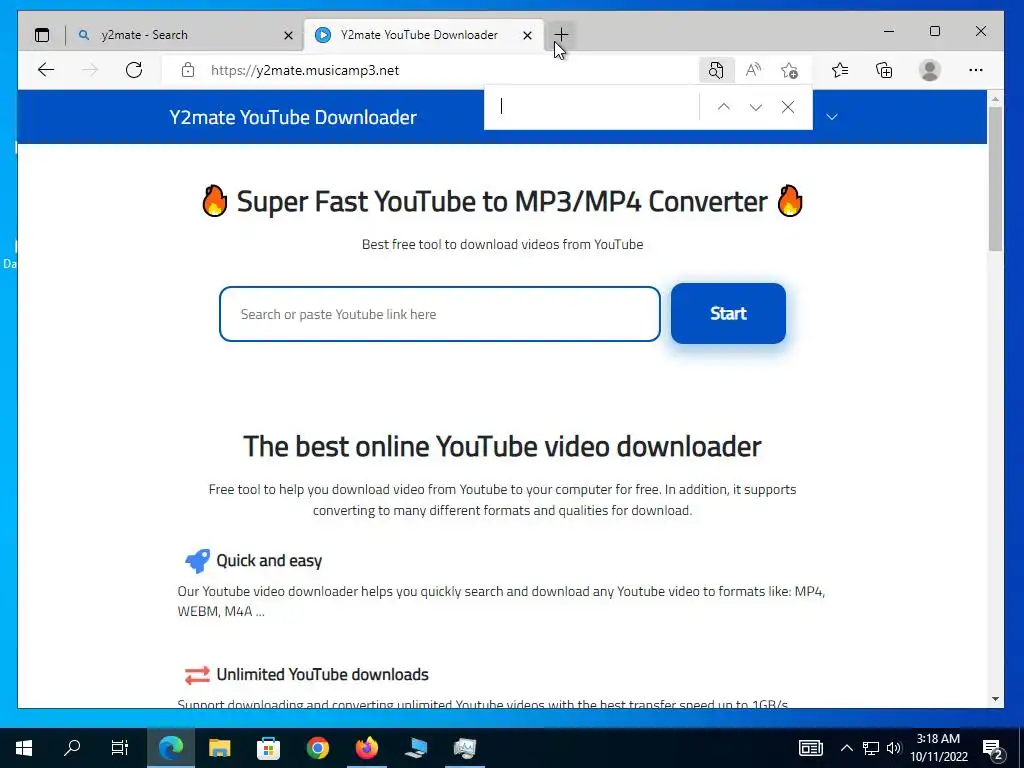Image resolution: width=1024 pixels, height=768 pixels.
Task: Click the forward navigation arrow
Action: pyautogui.click(x=90, y=70)
